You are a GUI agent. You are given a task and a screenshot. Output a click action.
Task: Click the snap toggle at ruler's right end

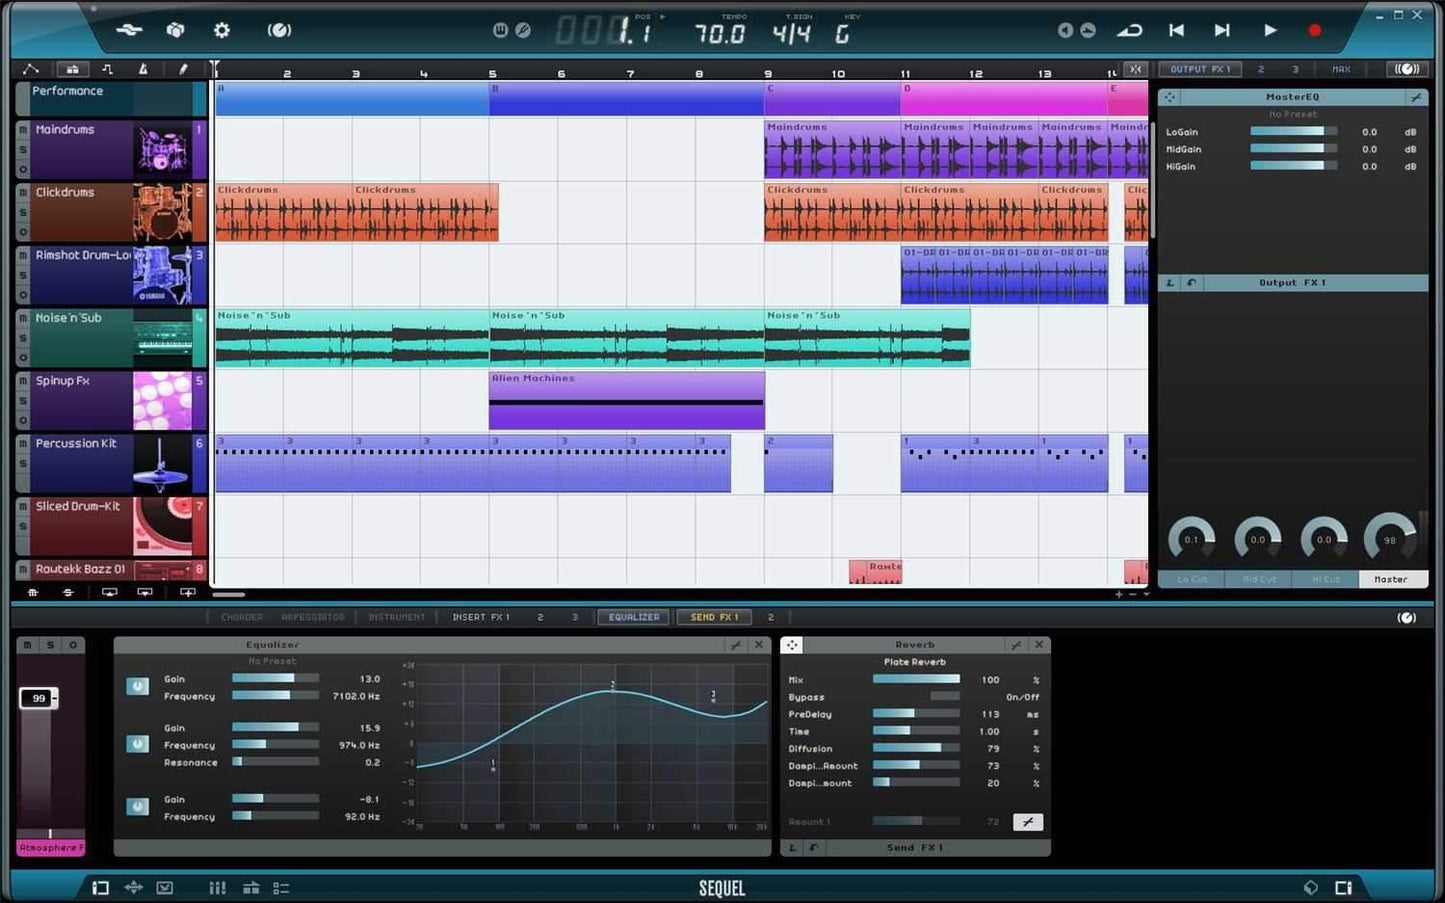point(1135,69)
